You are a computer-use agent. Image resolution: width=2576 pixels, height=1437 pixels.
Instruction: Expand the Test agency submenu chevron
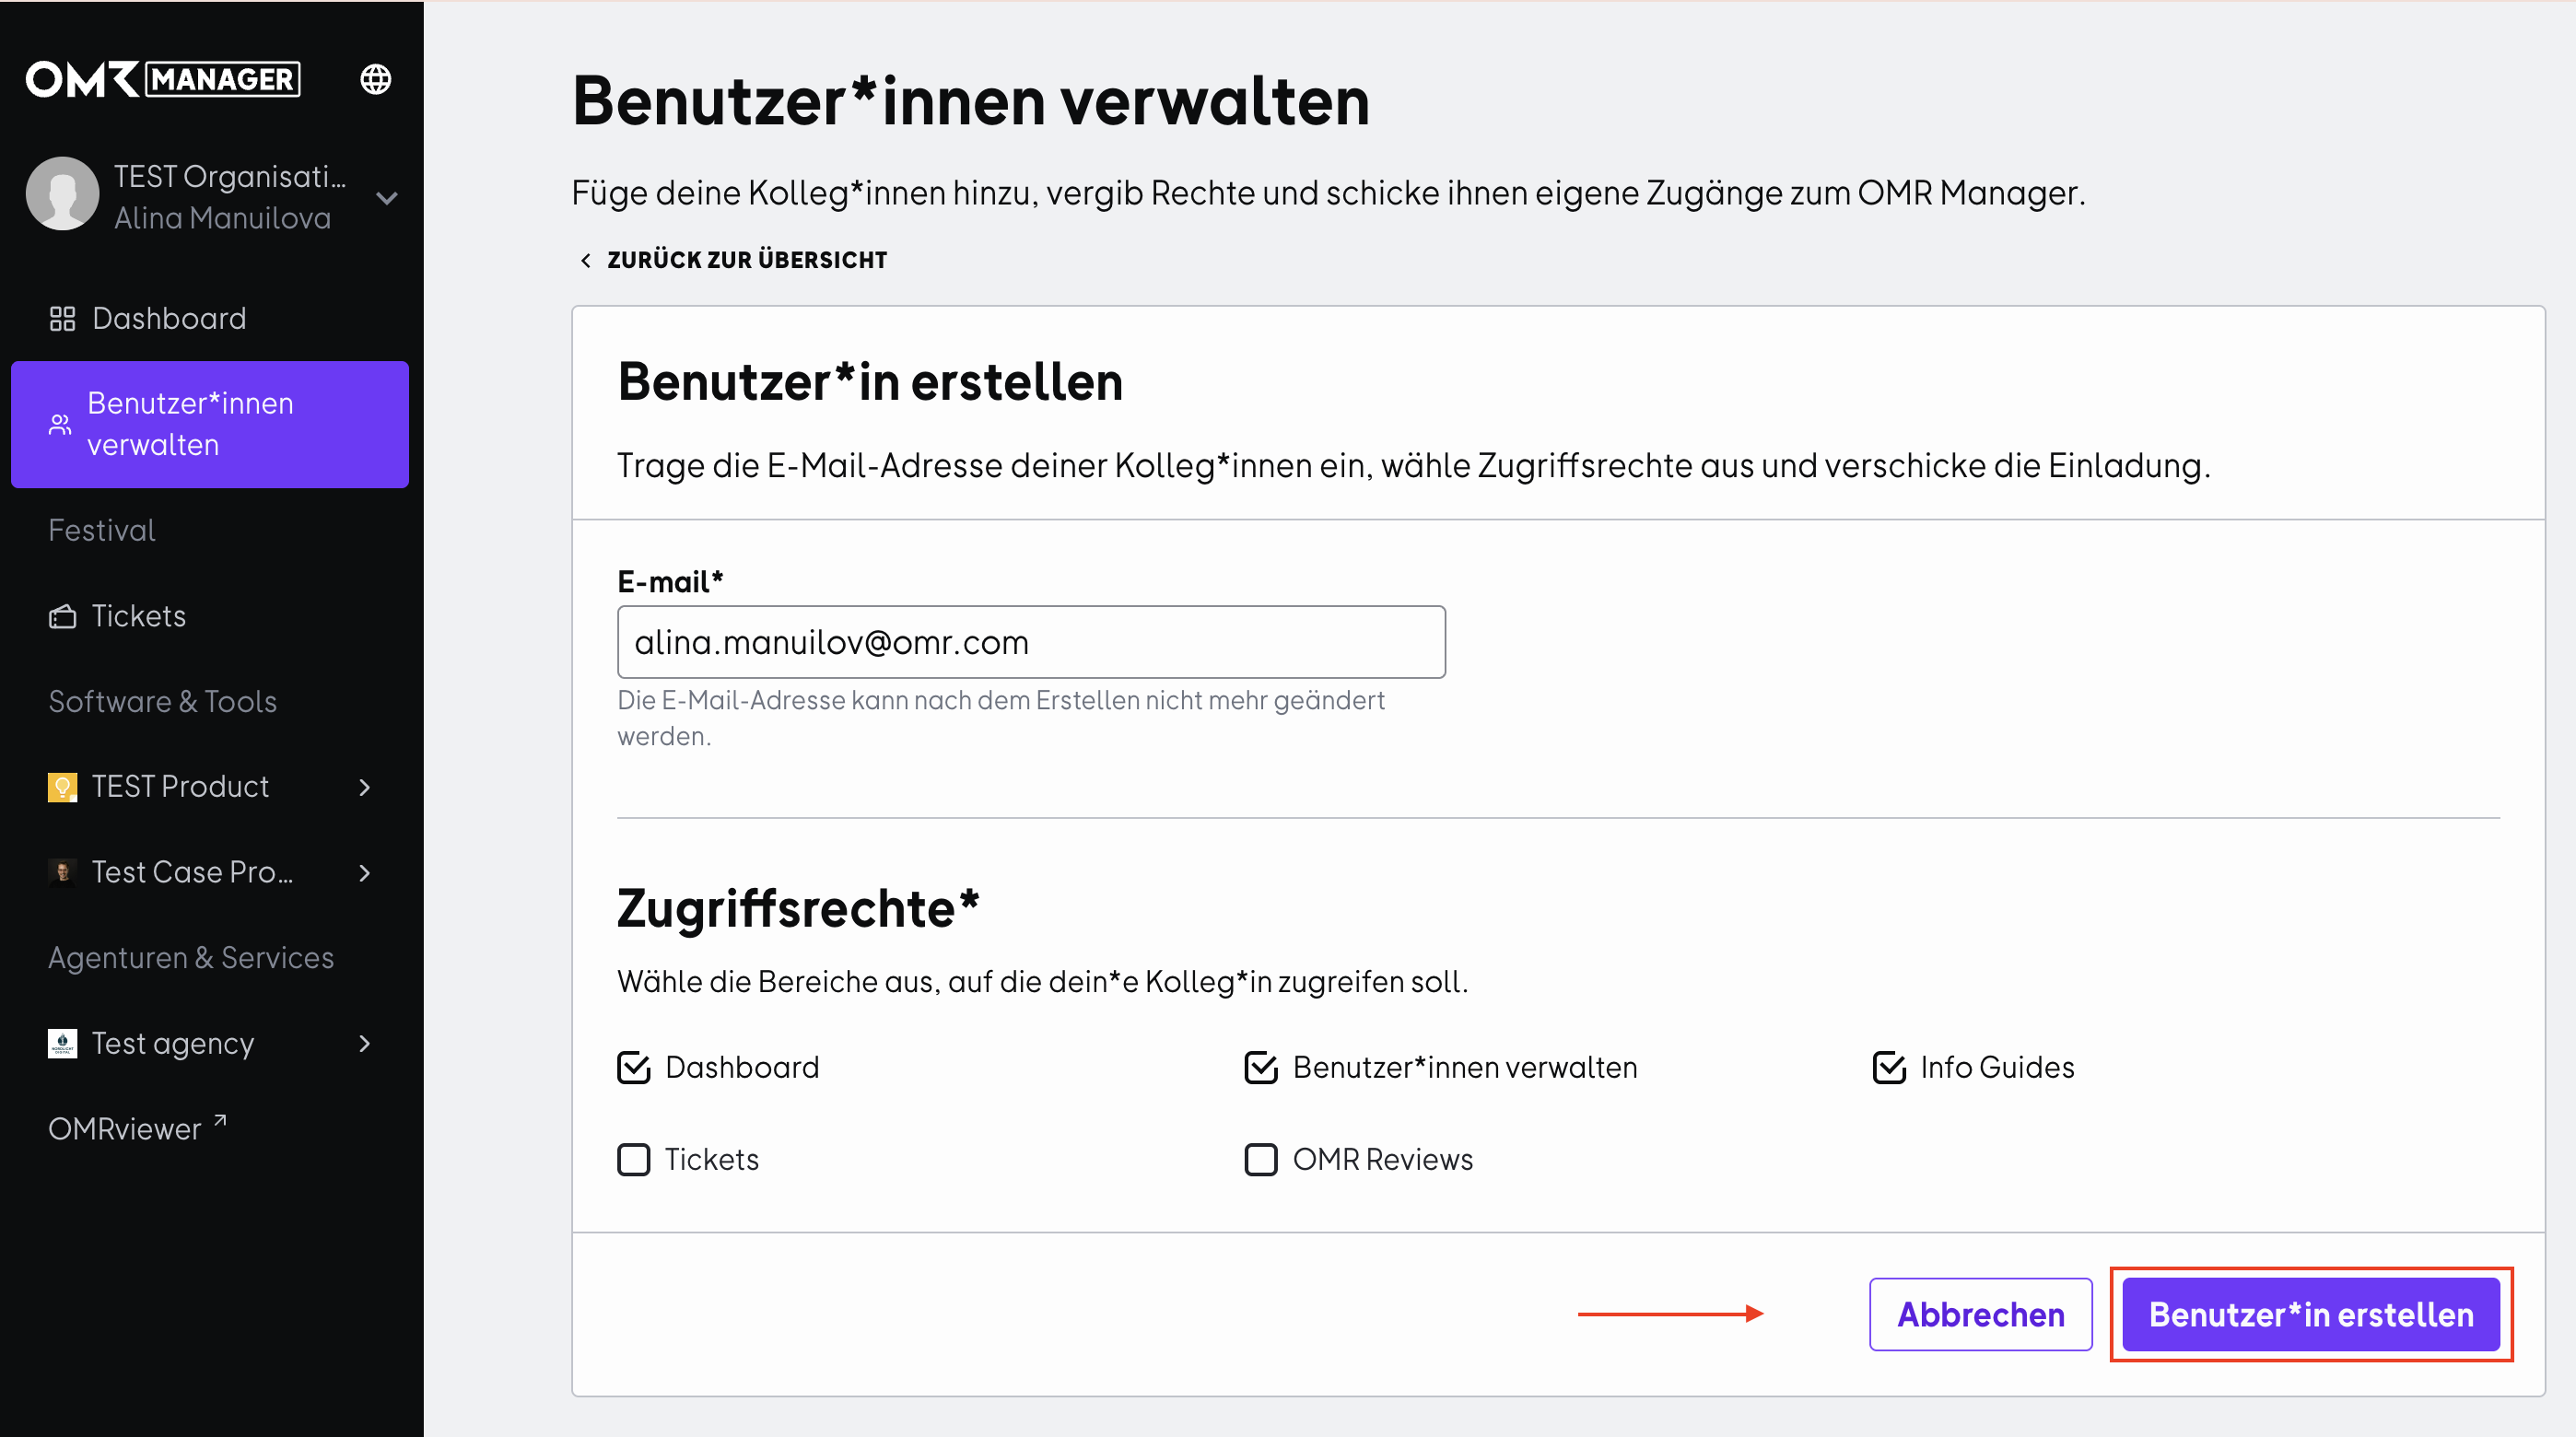coord(365,1044)
